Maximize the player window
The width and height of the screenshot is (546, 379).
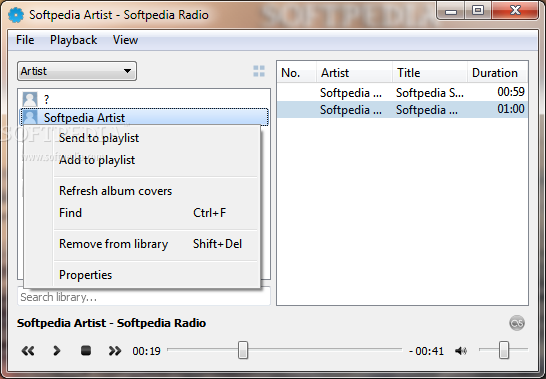478,11
